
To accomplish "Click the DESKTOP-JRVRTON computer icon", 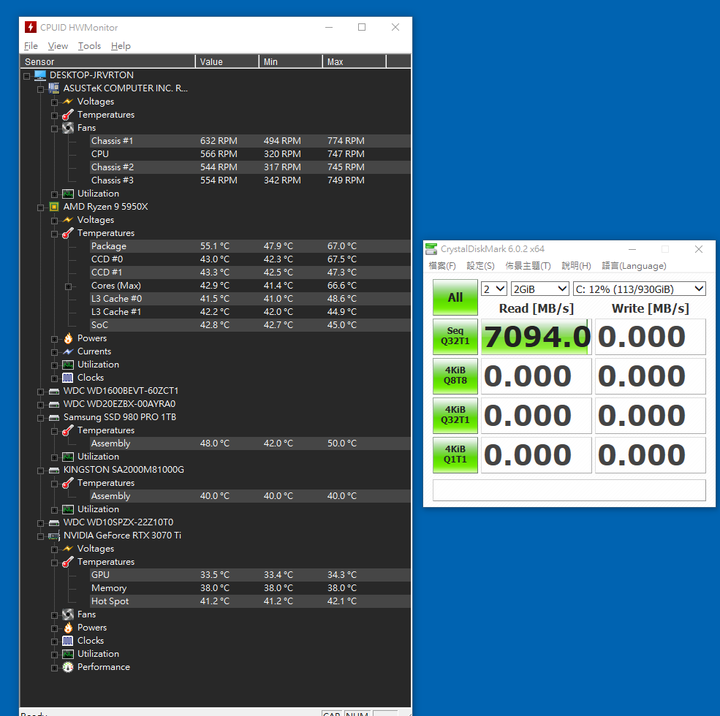I will tap(40, 75).
